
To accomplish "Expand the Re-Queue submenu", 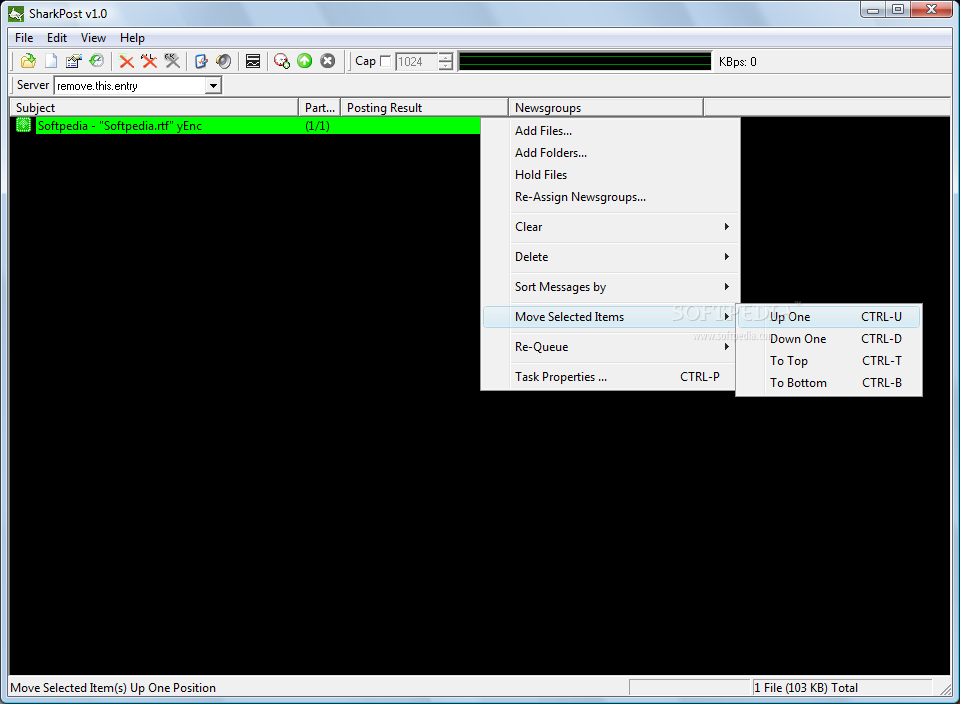I will tap(610, 347).
